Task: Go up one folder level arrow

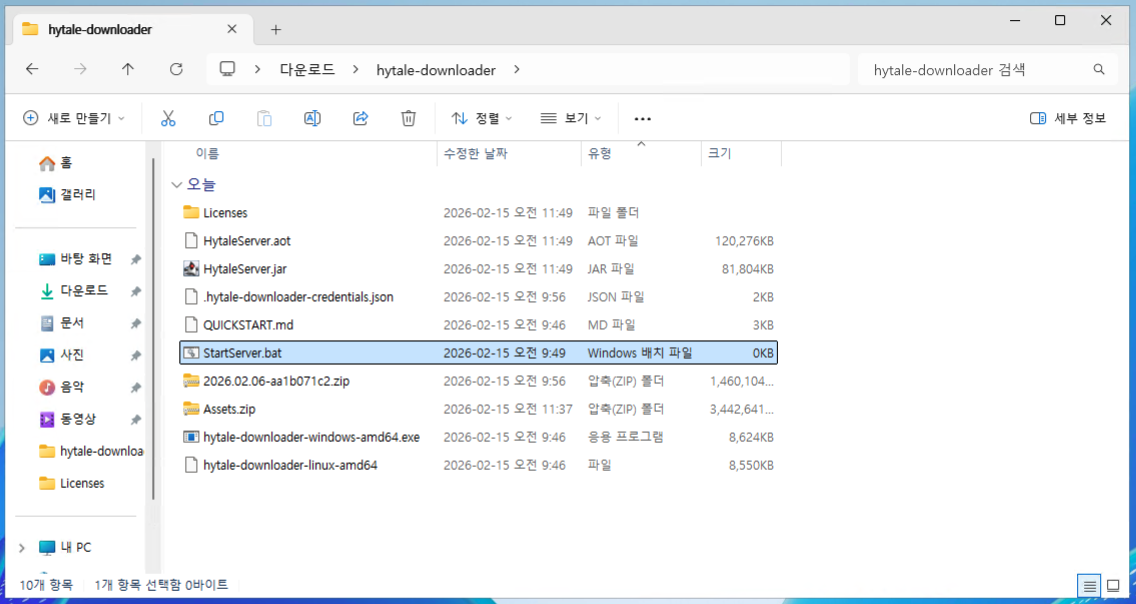Action: [x=128, y=70]
